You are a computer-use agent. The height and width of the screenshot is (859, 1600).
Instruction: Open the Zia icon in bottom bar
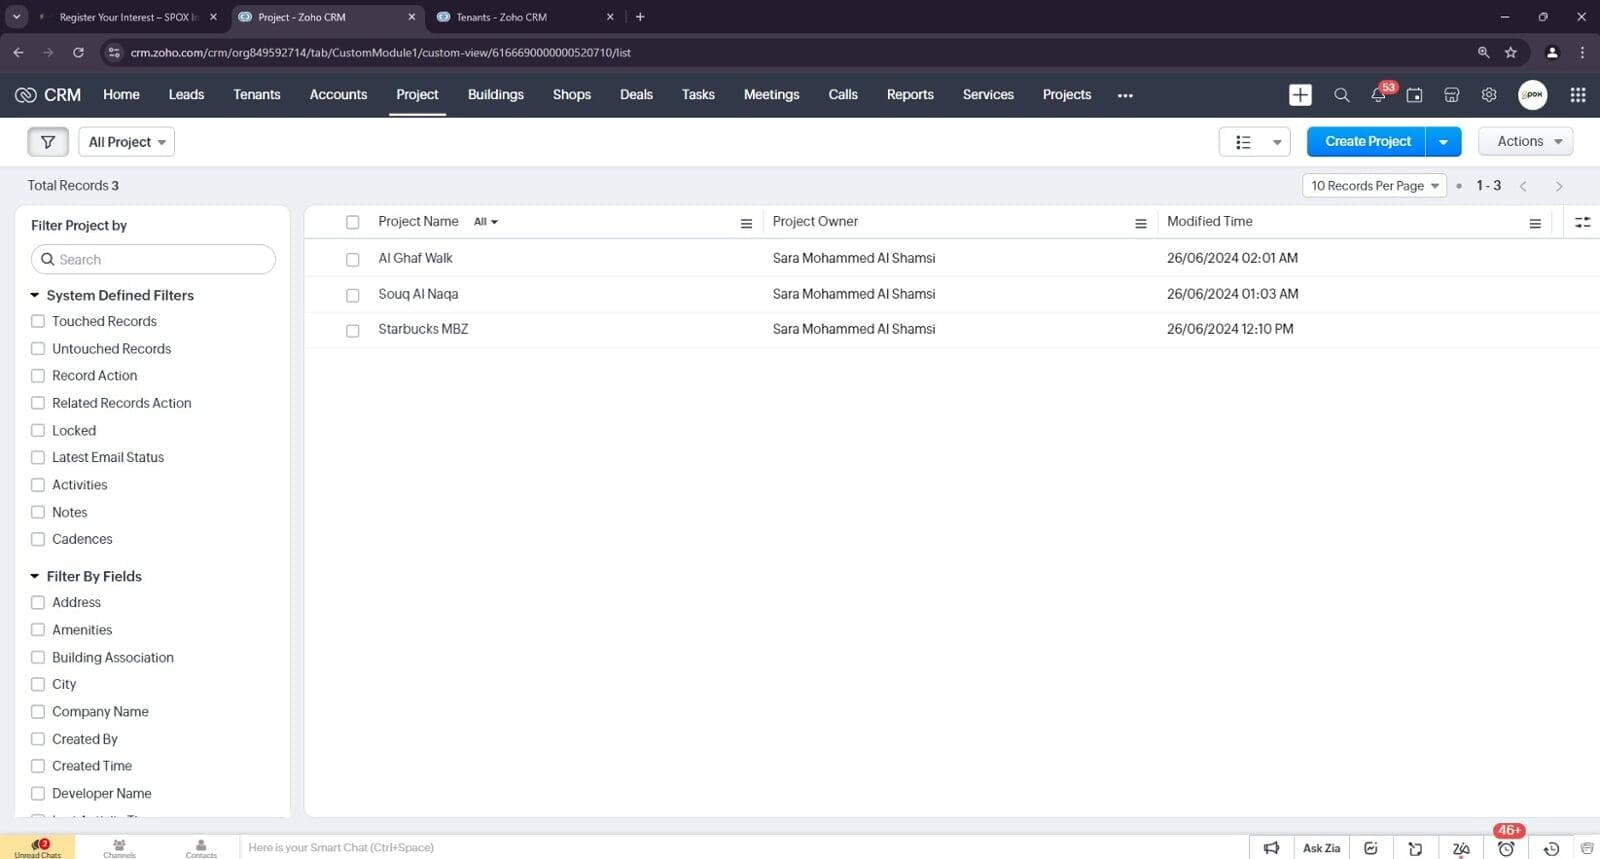click(x=1461, y=848)
